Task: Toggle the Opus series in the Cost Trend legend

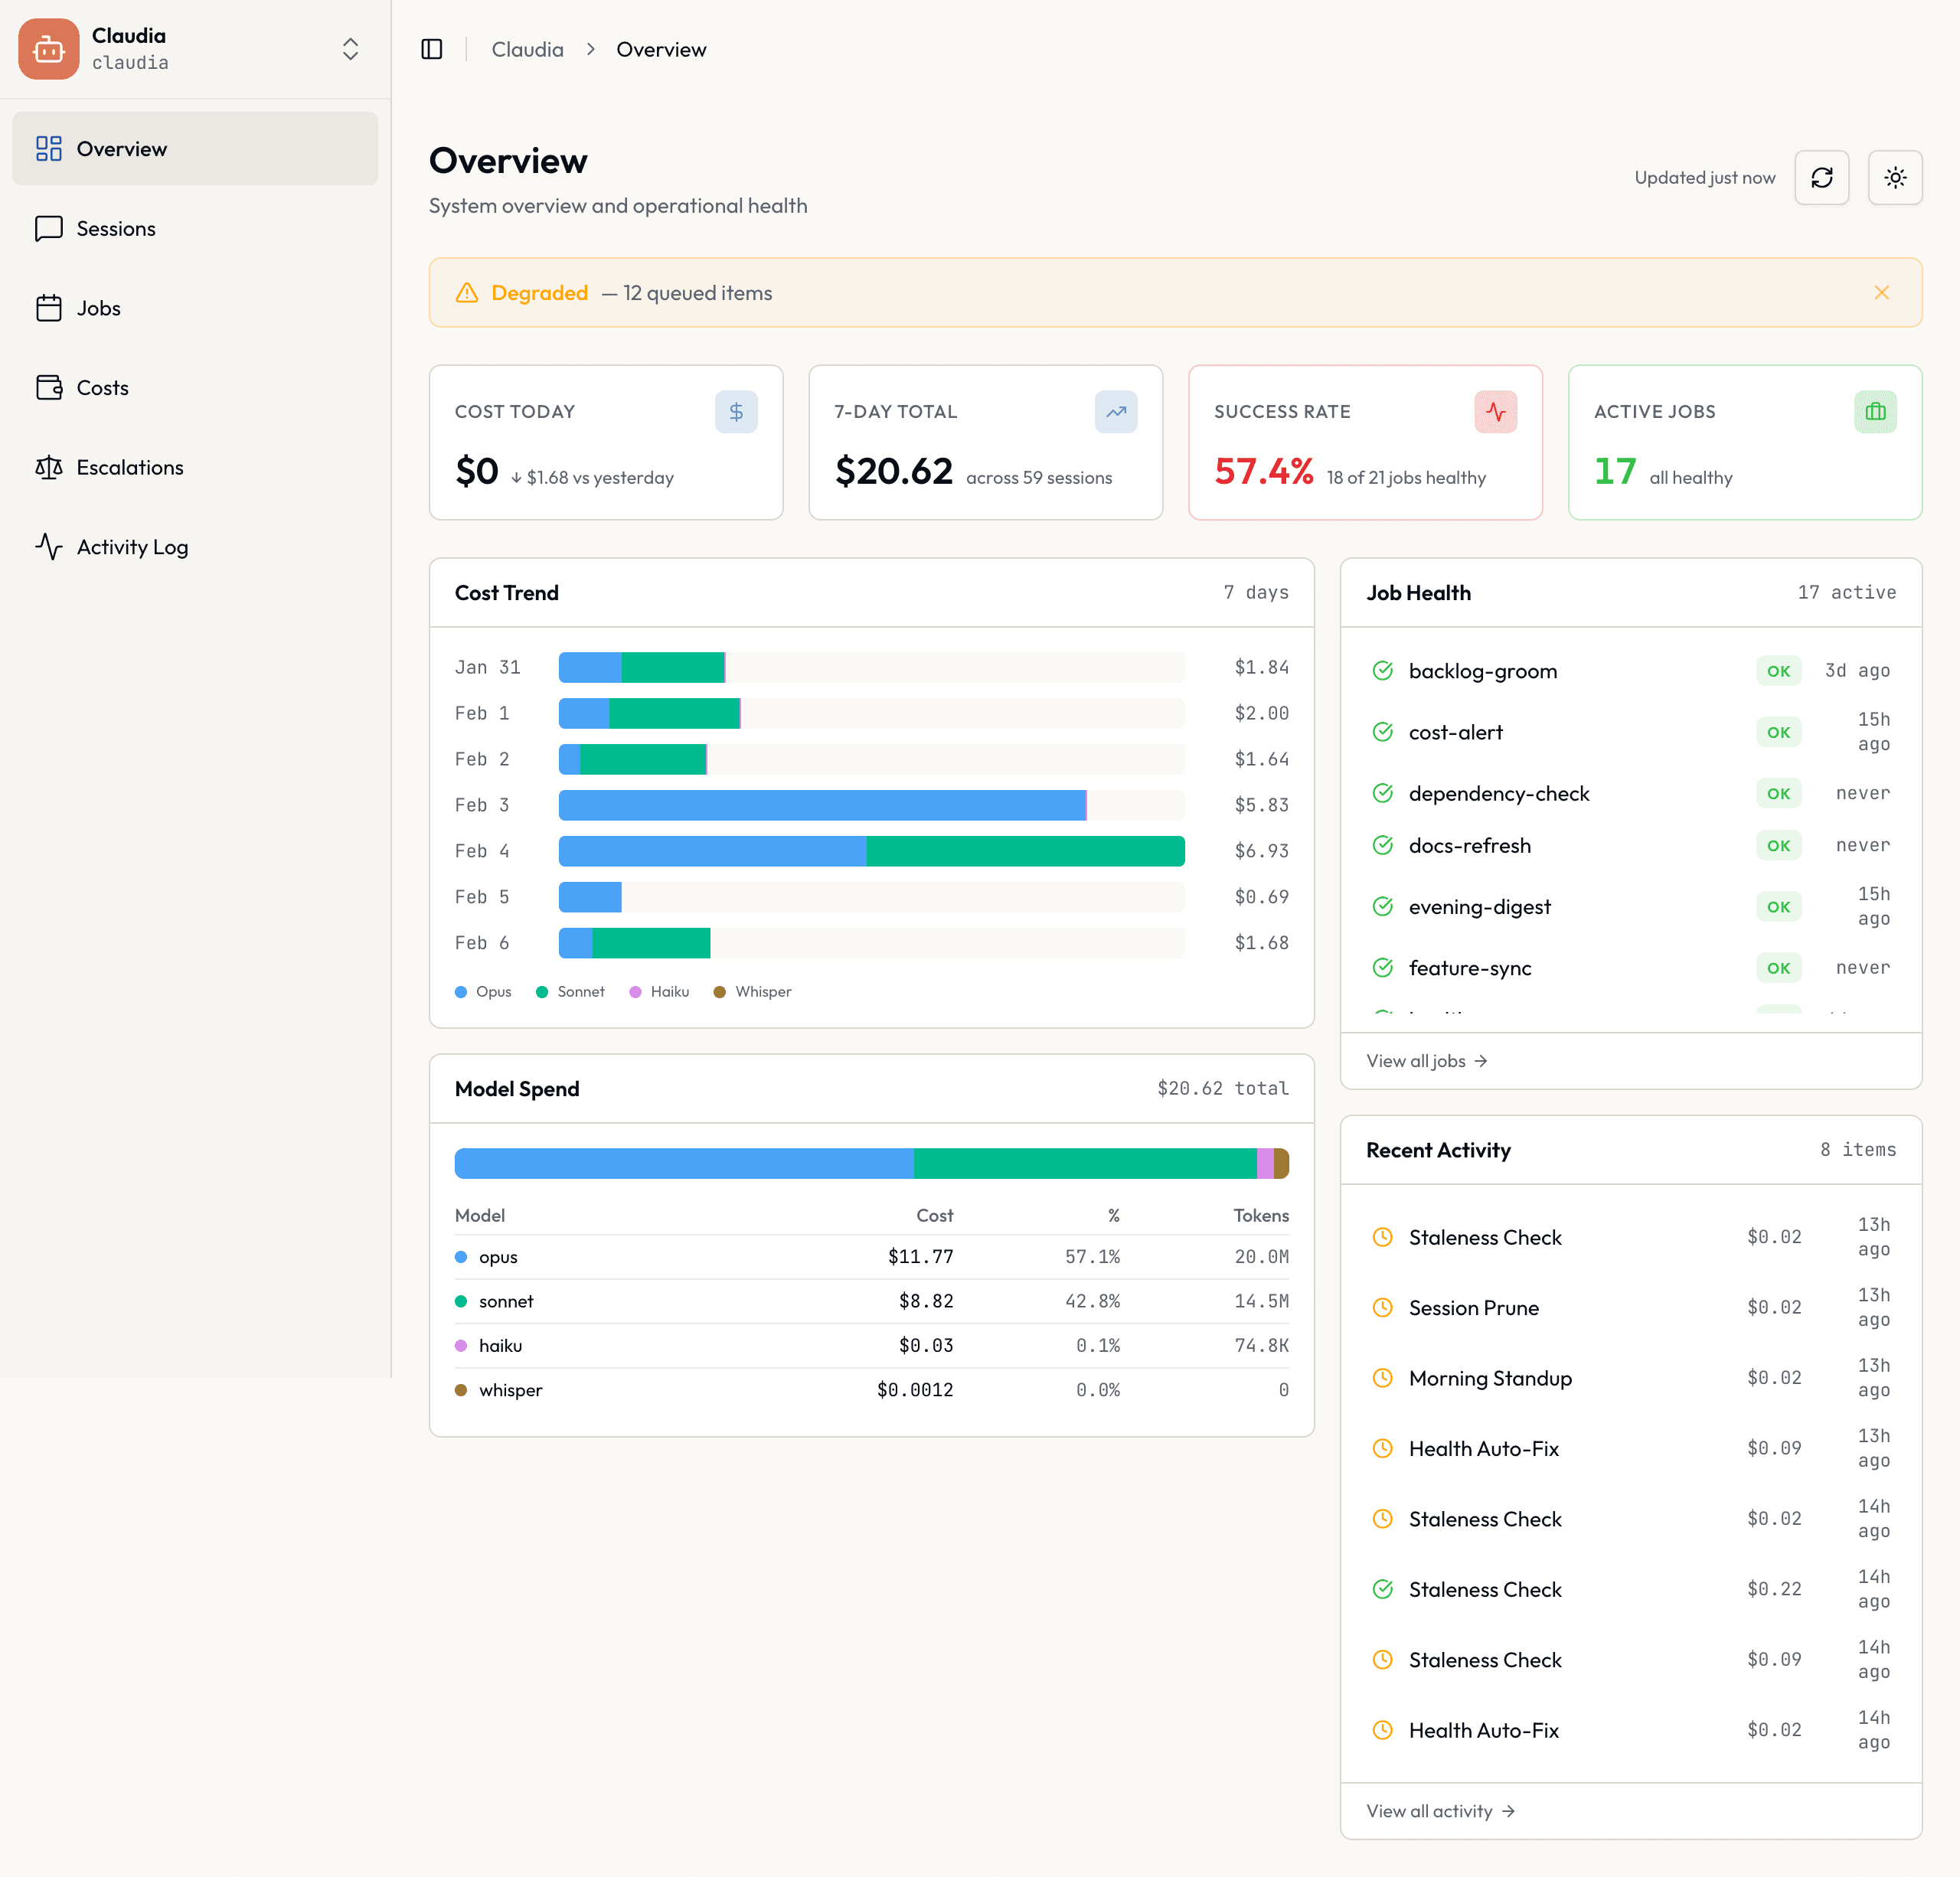Action: [x=483, y=991]
